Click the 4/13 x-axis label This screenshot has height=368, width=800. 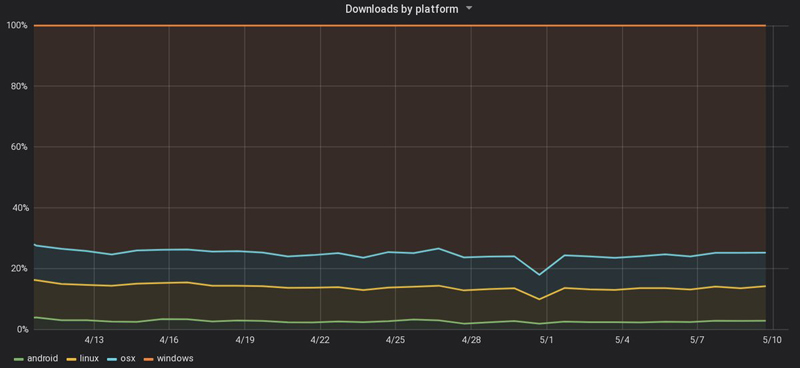[94, 340]
